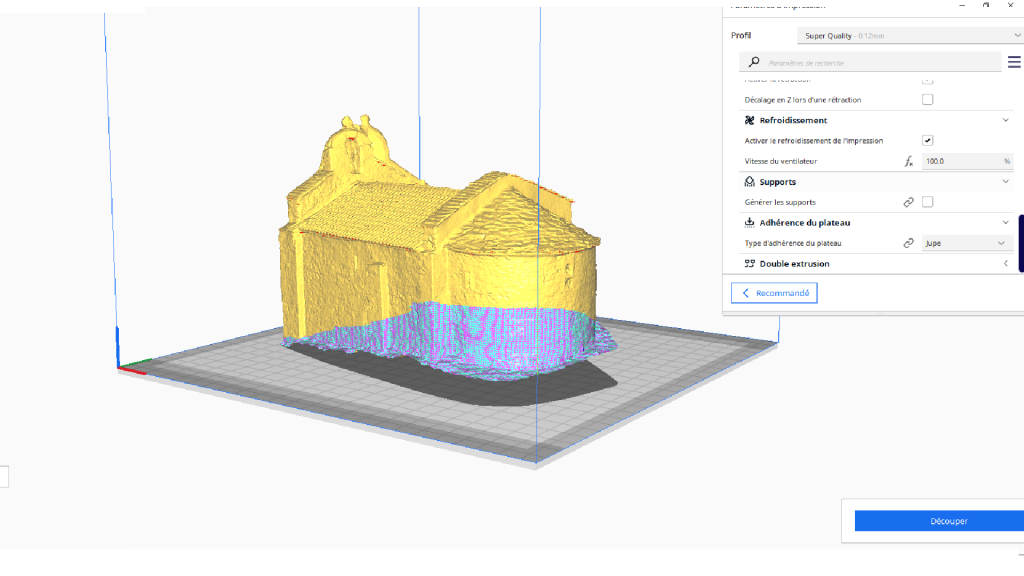Screen dimensions: 1024x576
Task: Collapse the Refroidissement section
Action: pos(1005,120)
